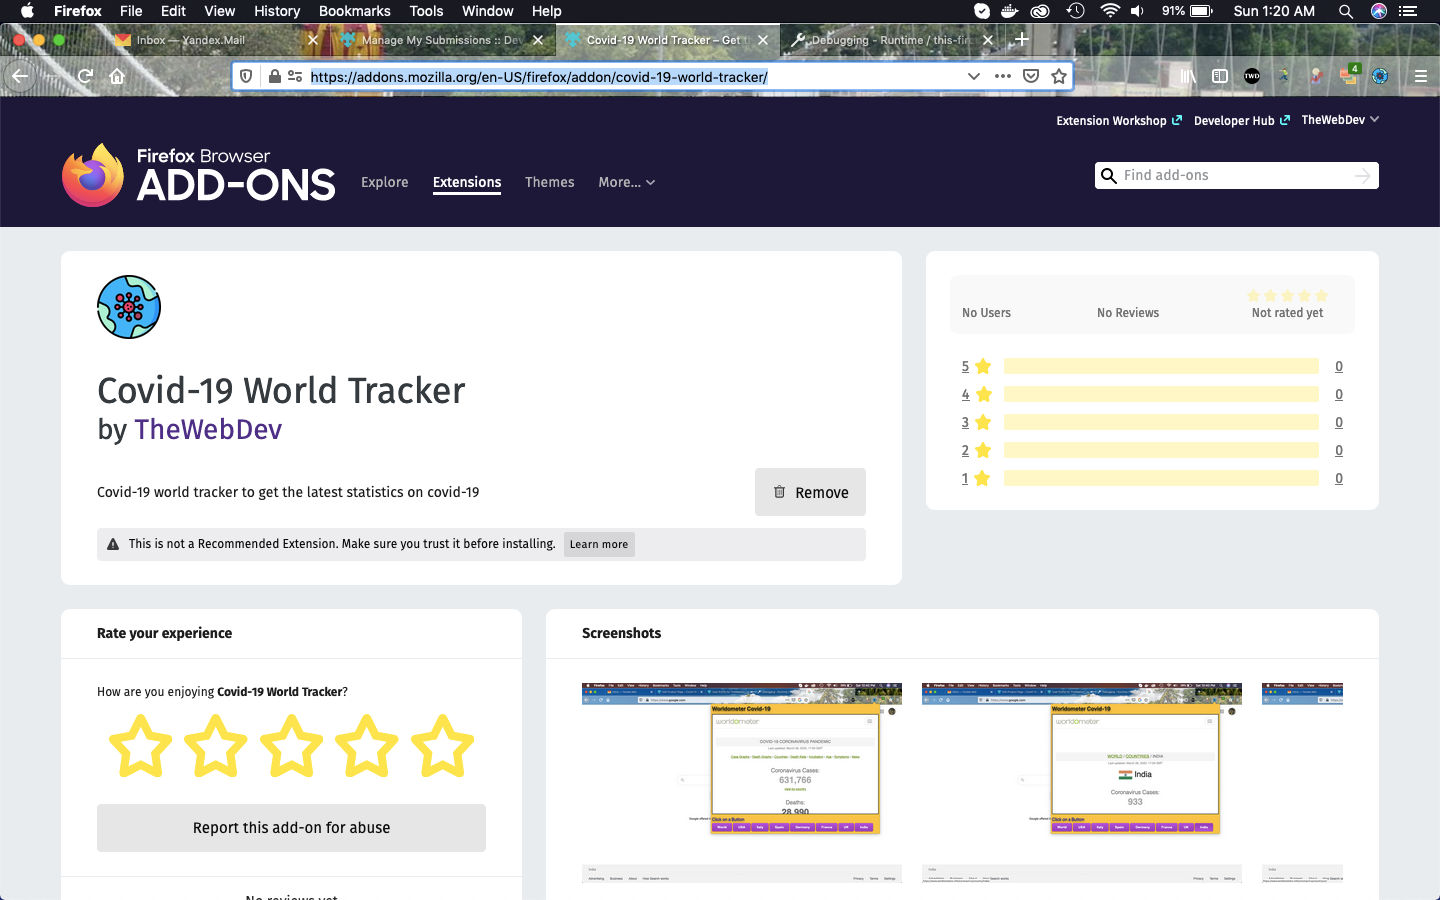Click the 1 star rating bar
The height and width of the screenshot is (900, 1440).
(1161, 478)
